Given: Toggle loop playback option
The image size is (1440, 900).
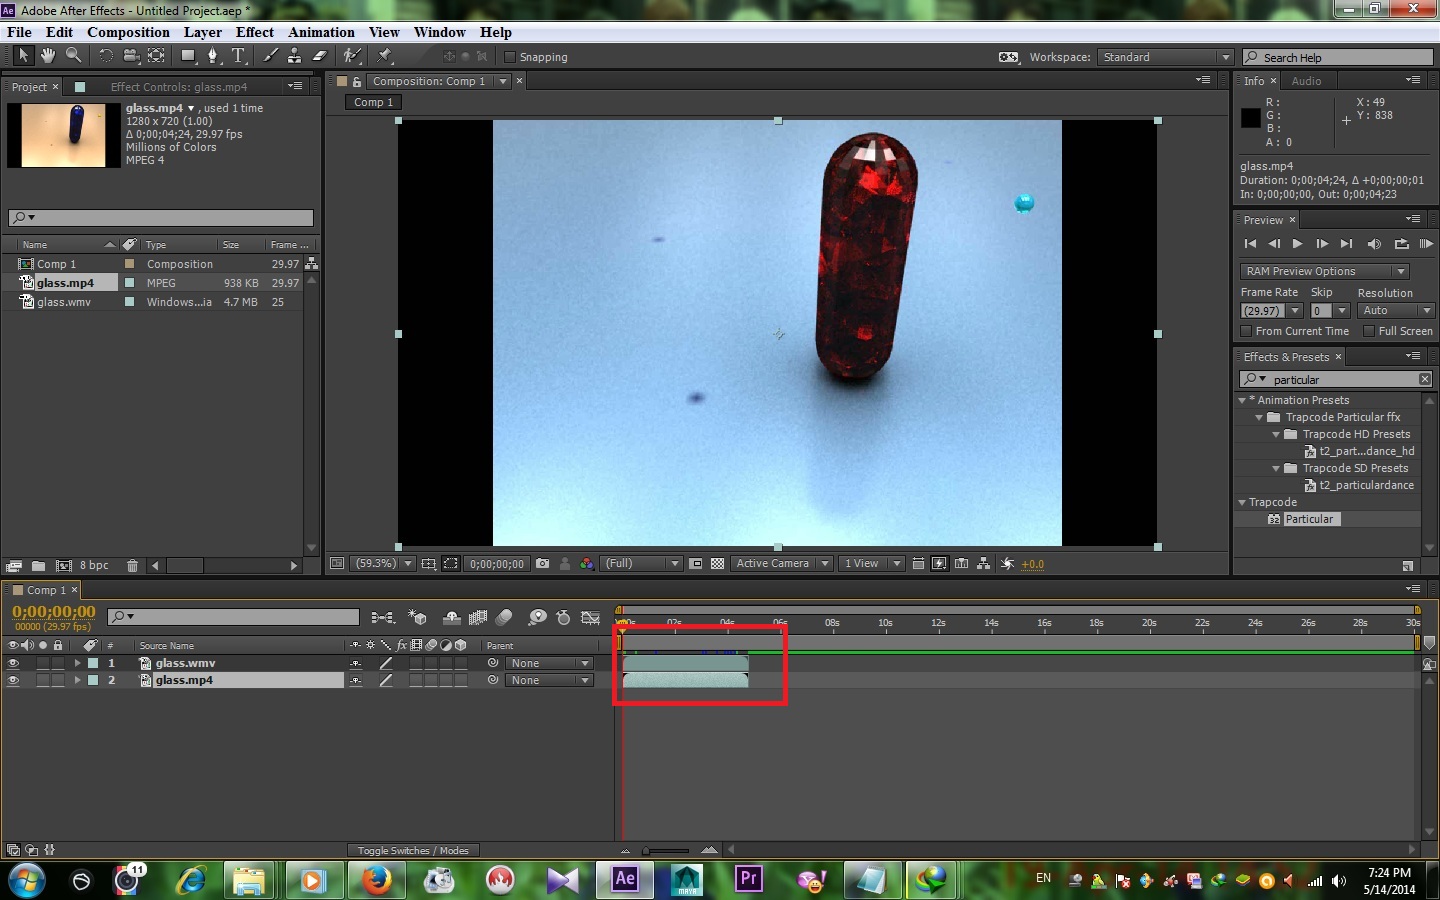Looking at the screenshot, I should point(1401,243).
